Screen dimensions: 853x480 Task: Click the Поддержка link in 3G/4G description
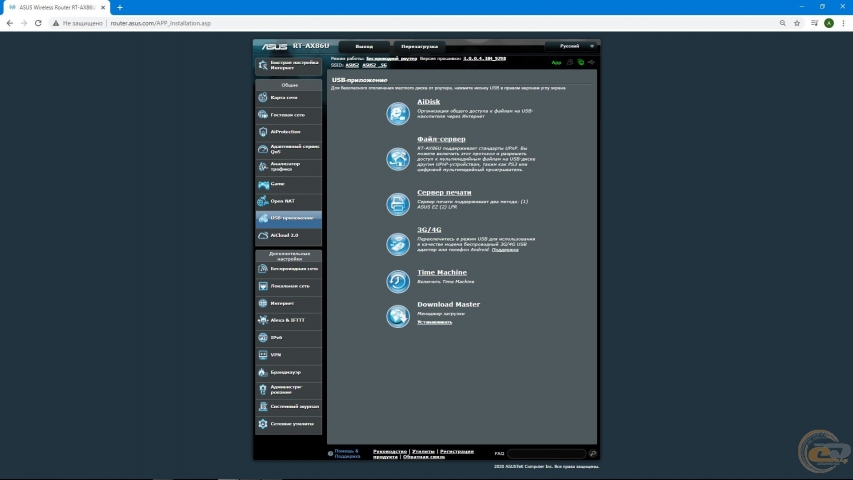505,250
